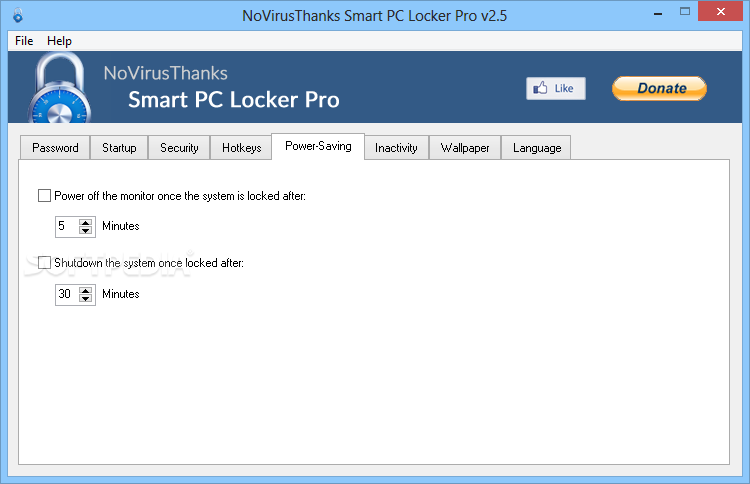Open the Help menu
750x484 pixels.
(59, 41)
